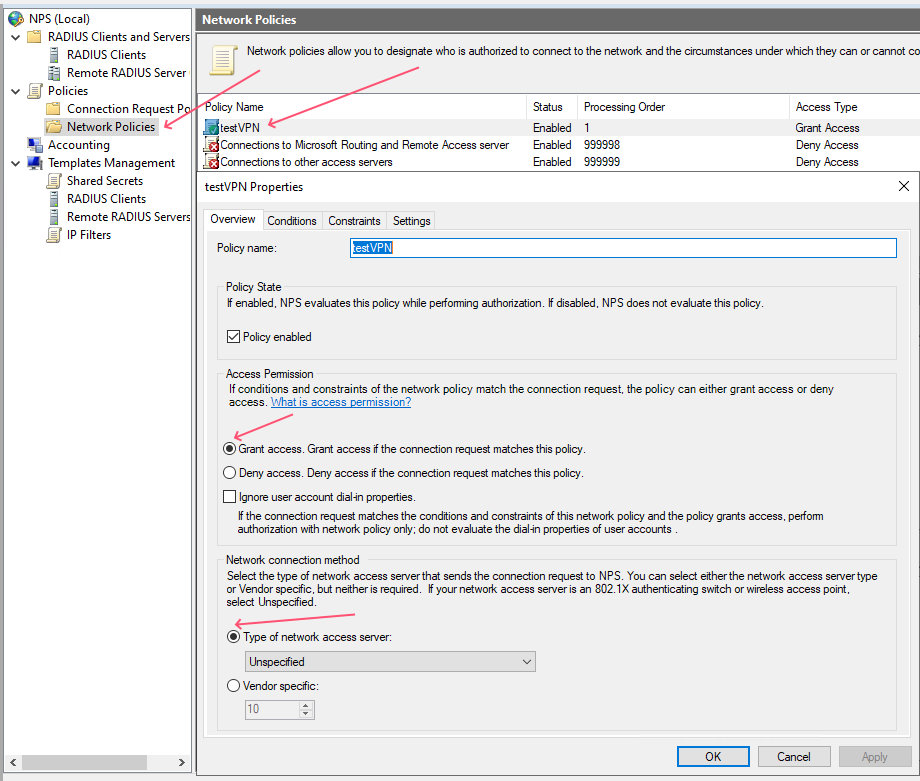920x781 pixels.
Task: Collapse the Policies tree node
Action: click(x=15, y=91)
